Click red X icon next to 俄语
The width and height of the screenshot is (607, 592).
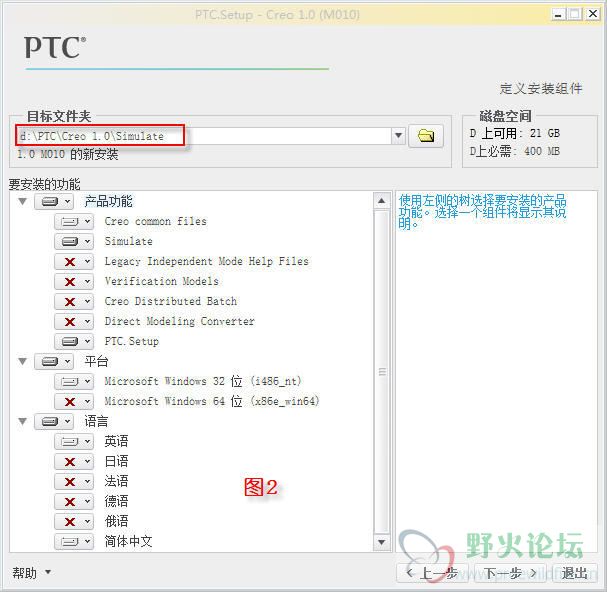70,522
